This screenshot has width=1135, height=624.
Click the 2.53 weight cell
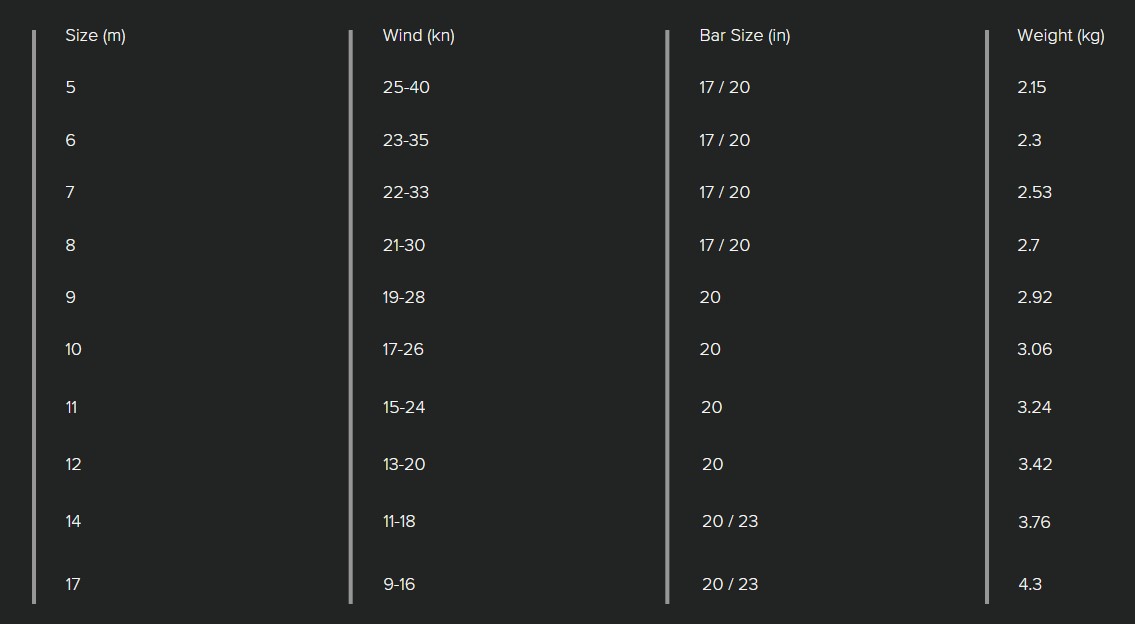(1034, 193)
